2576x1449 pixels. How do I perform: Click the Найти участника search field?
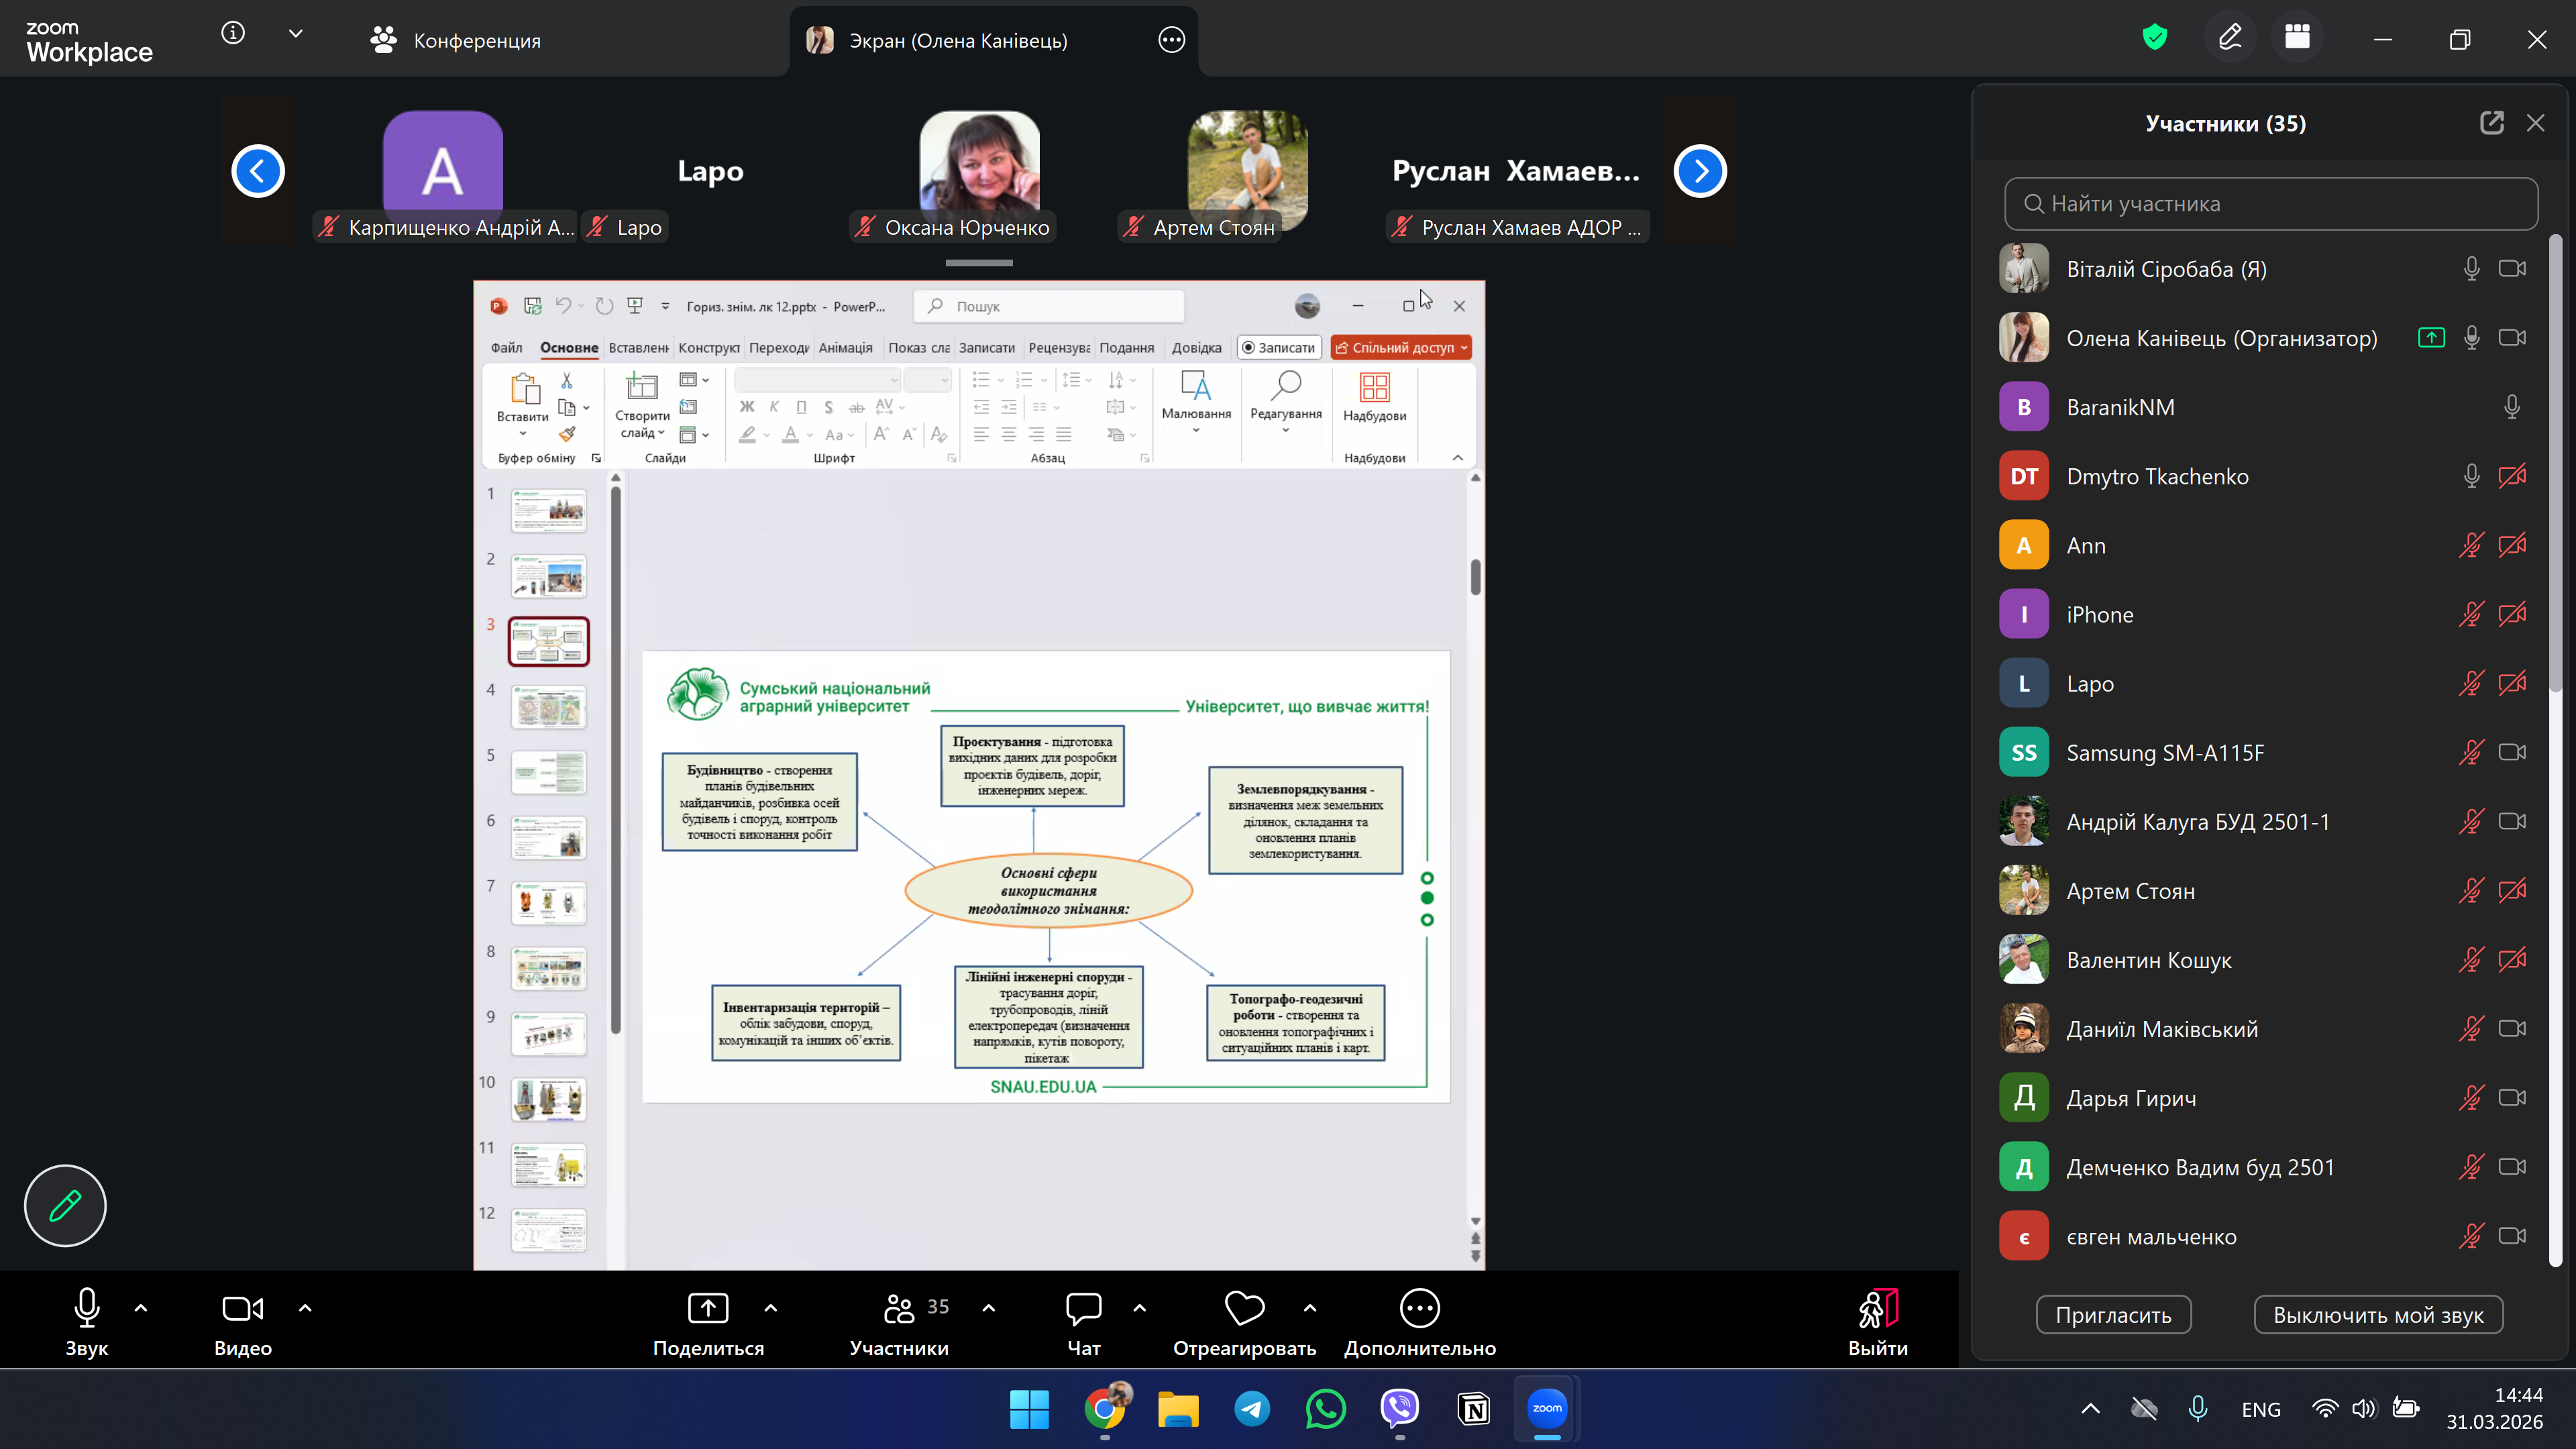click(2270, 204)
